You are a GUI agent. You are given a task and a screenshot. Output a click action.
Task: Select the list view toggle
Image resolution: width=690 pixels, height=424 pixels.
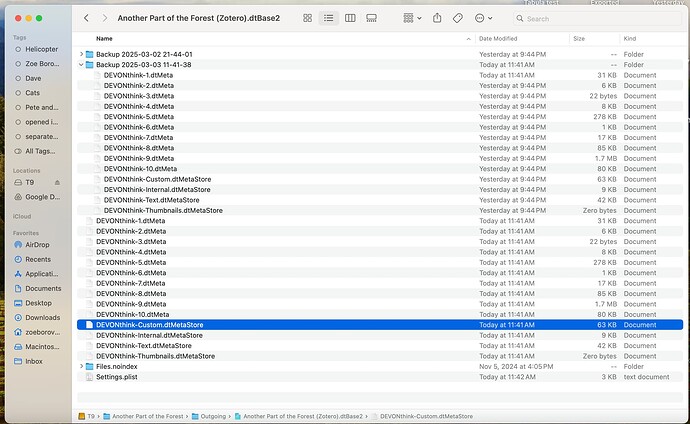pos(328,18)
